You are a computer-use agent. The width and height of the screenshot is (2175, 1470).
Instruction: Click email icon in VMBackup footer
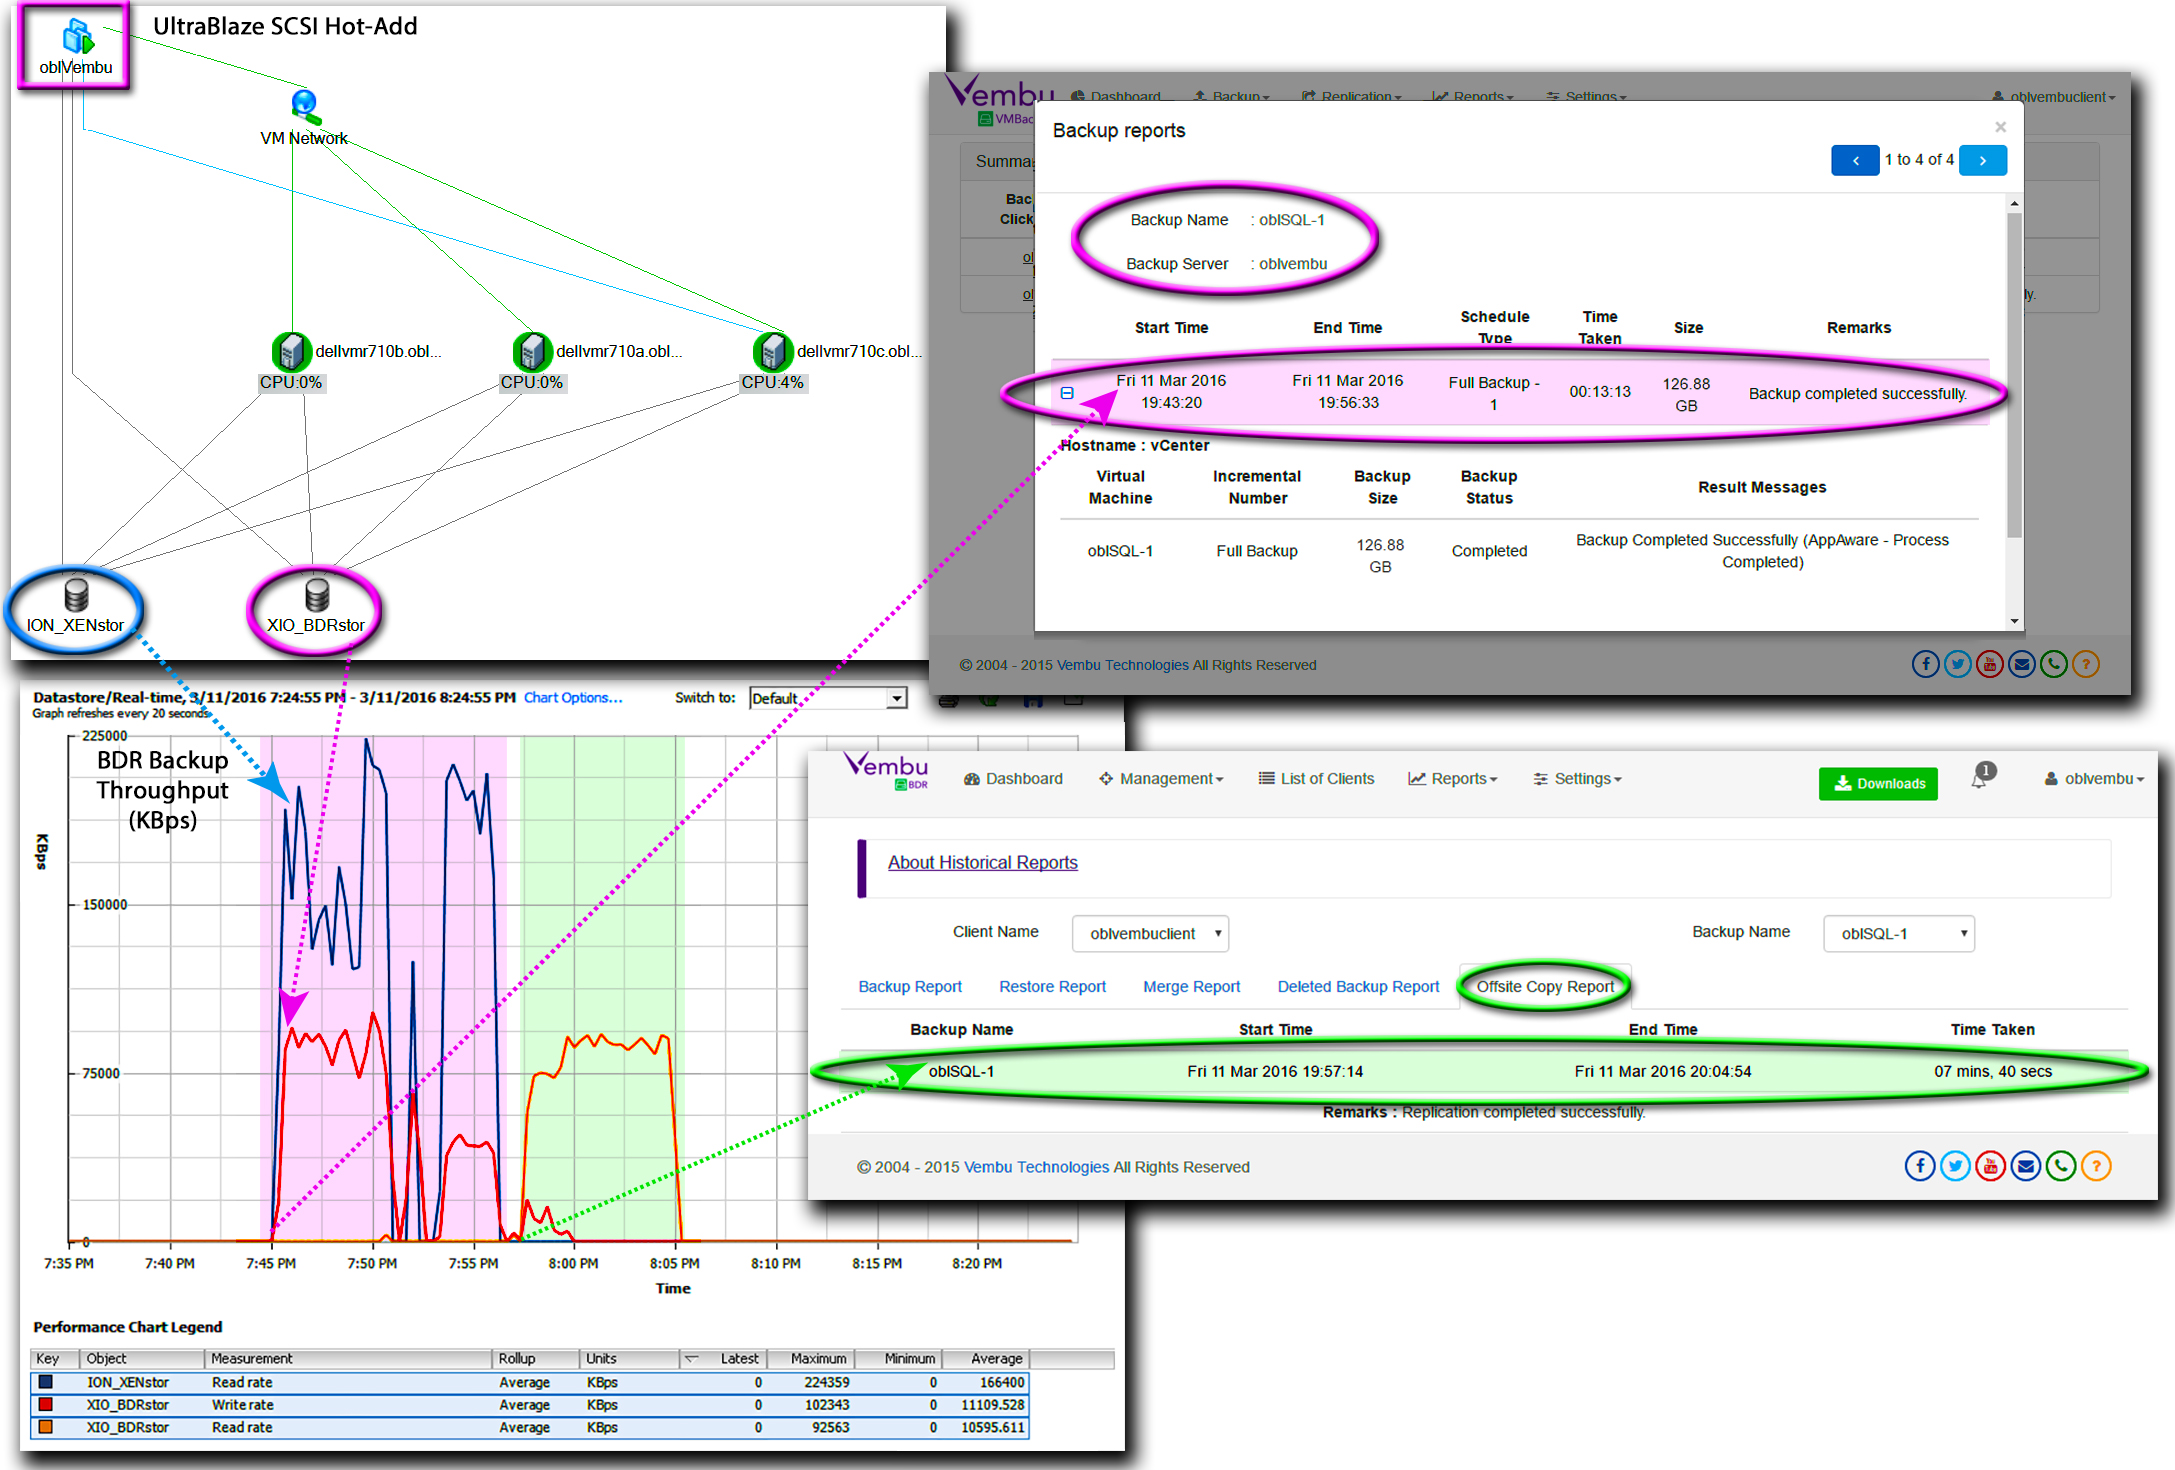[2022, 664]
